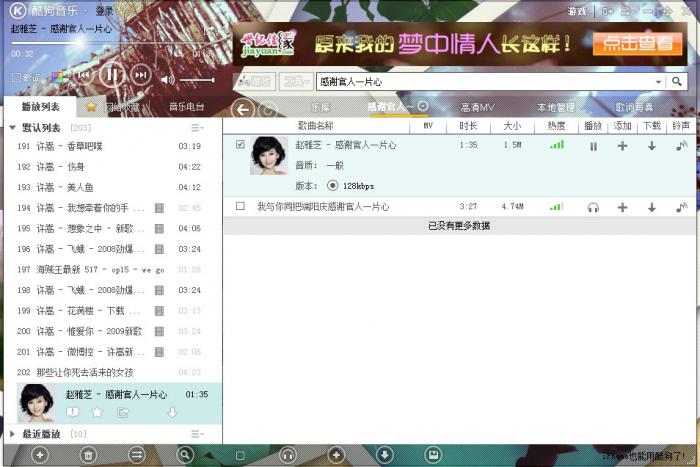
Task: Refresh the page with the circular arrow
Action: [x=268, y=109]
